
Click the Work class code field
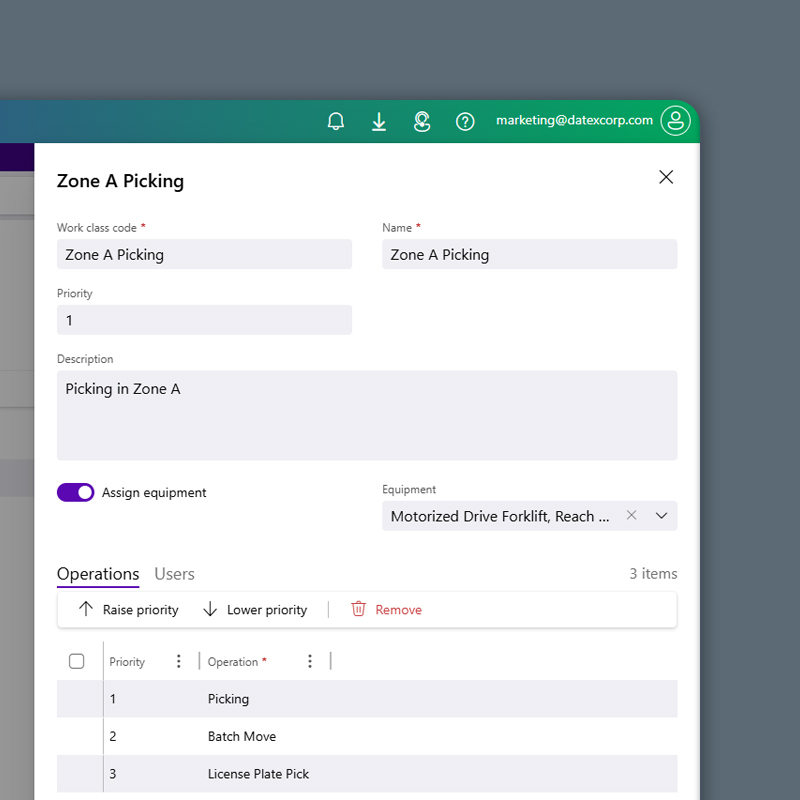[204, 254]
